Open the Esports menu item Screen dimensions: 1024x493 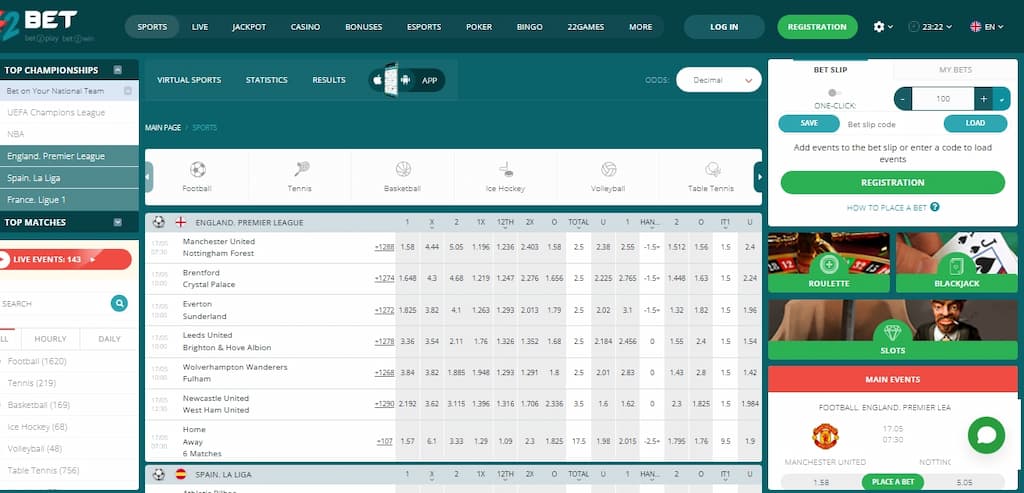(424, 27)
